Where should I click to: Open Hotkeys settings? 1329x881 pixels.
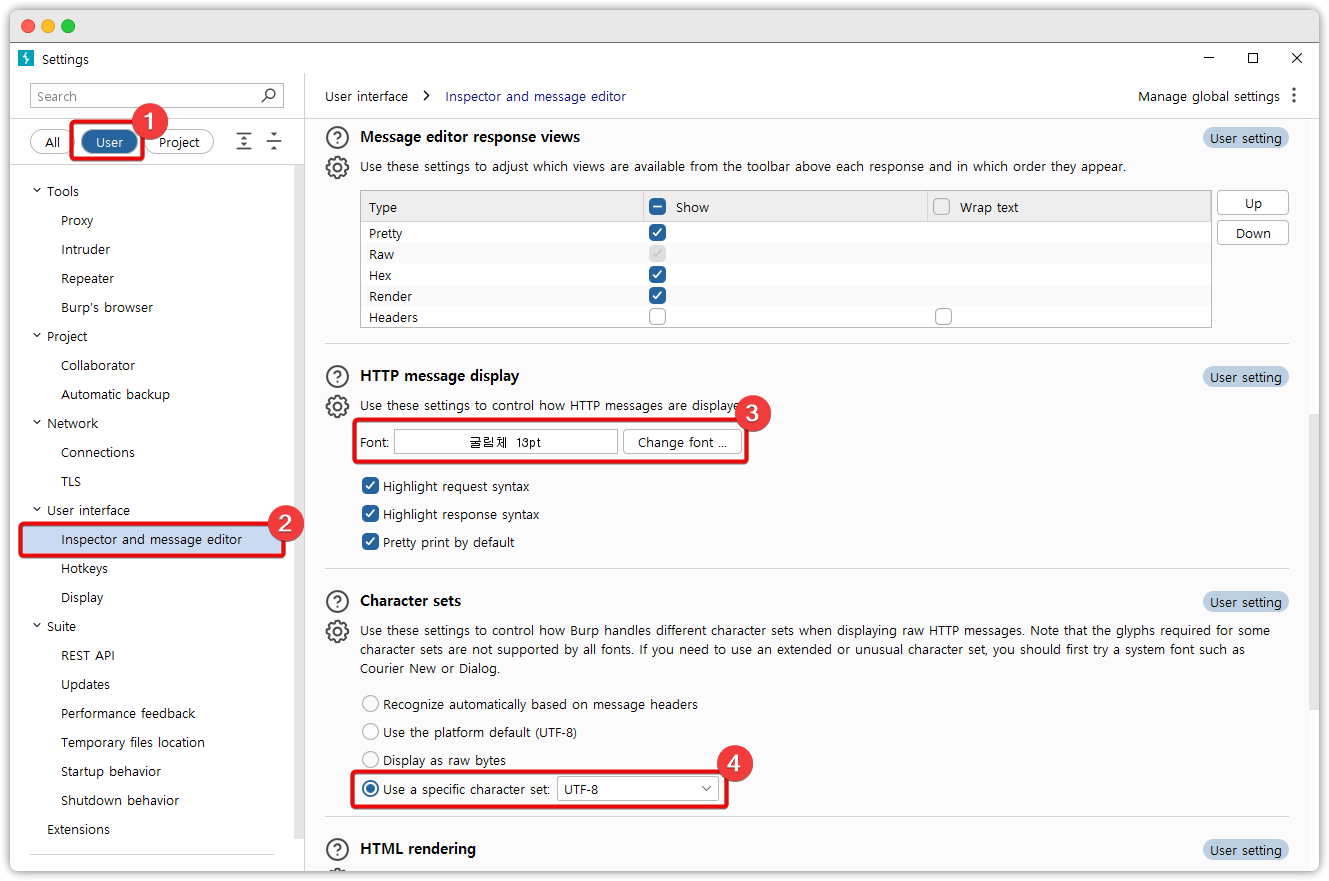click(x=84, y=568)
